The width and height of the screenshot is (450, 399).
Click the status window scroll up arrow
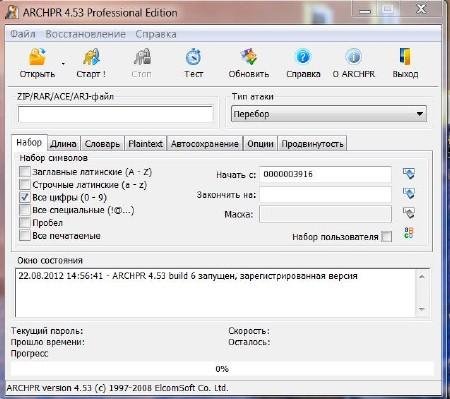[422, 276]
